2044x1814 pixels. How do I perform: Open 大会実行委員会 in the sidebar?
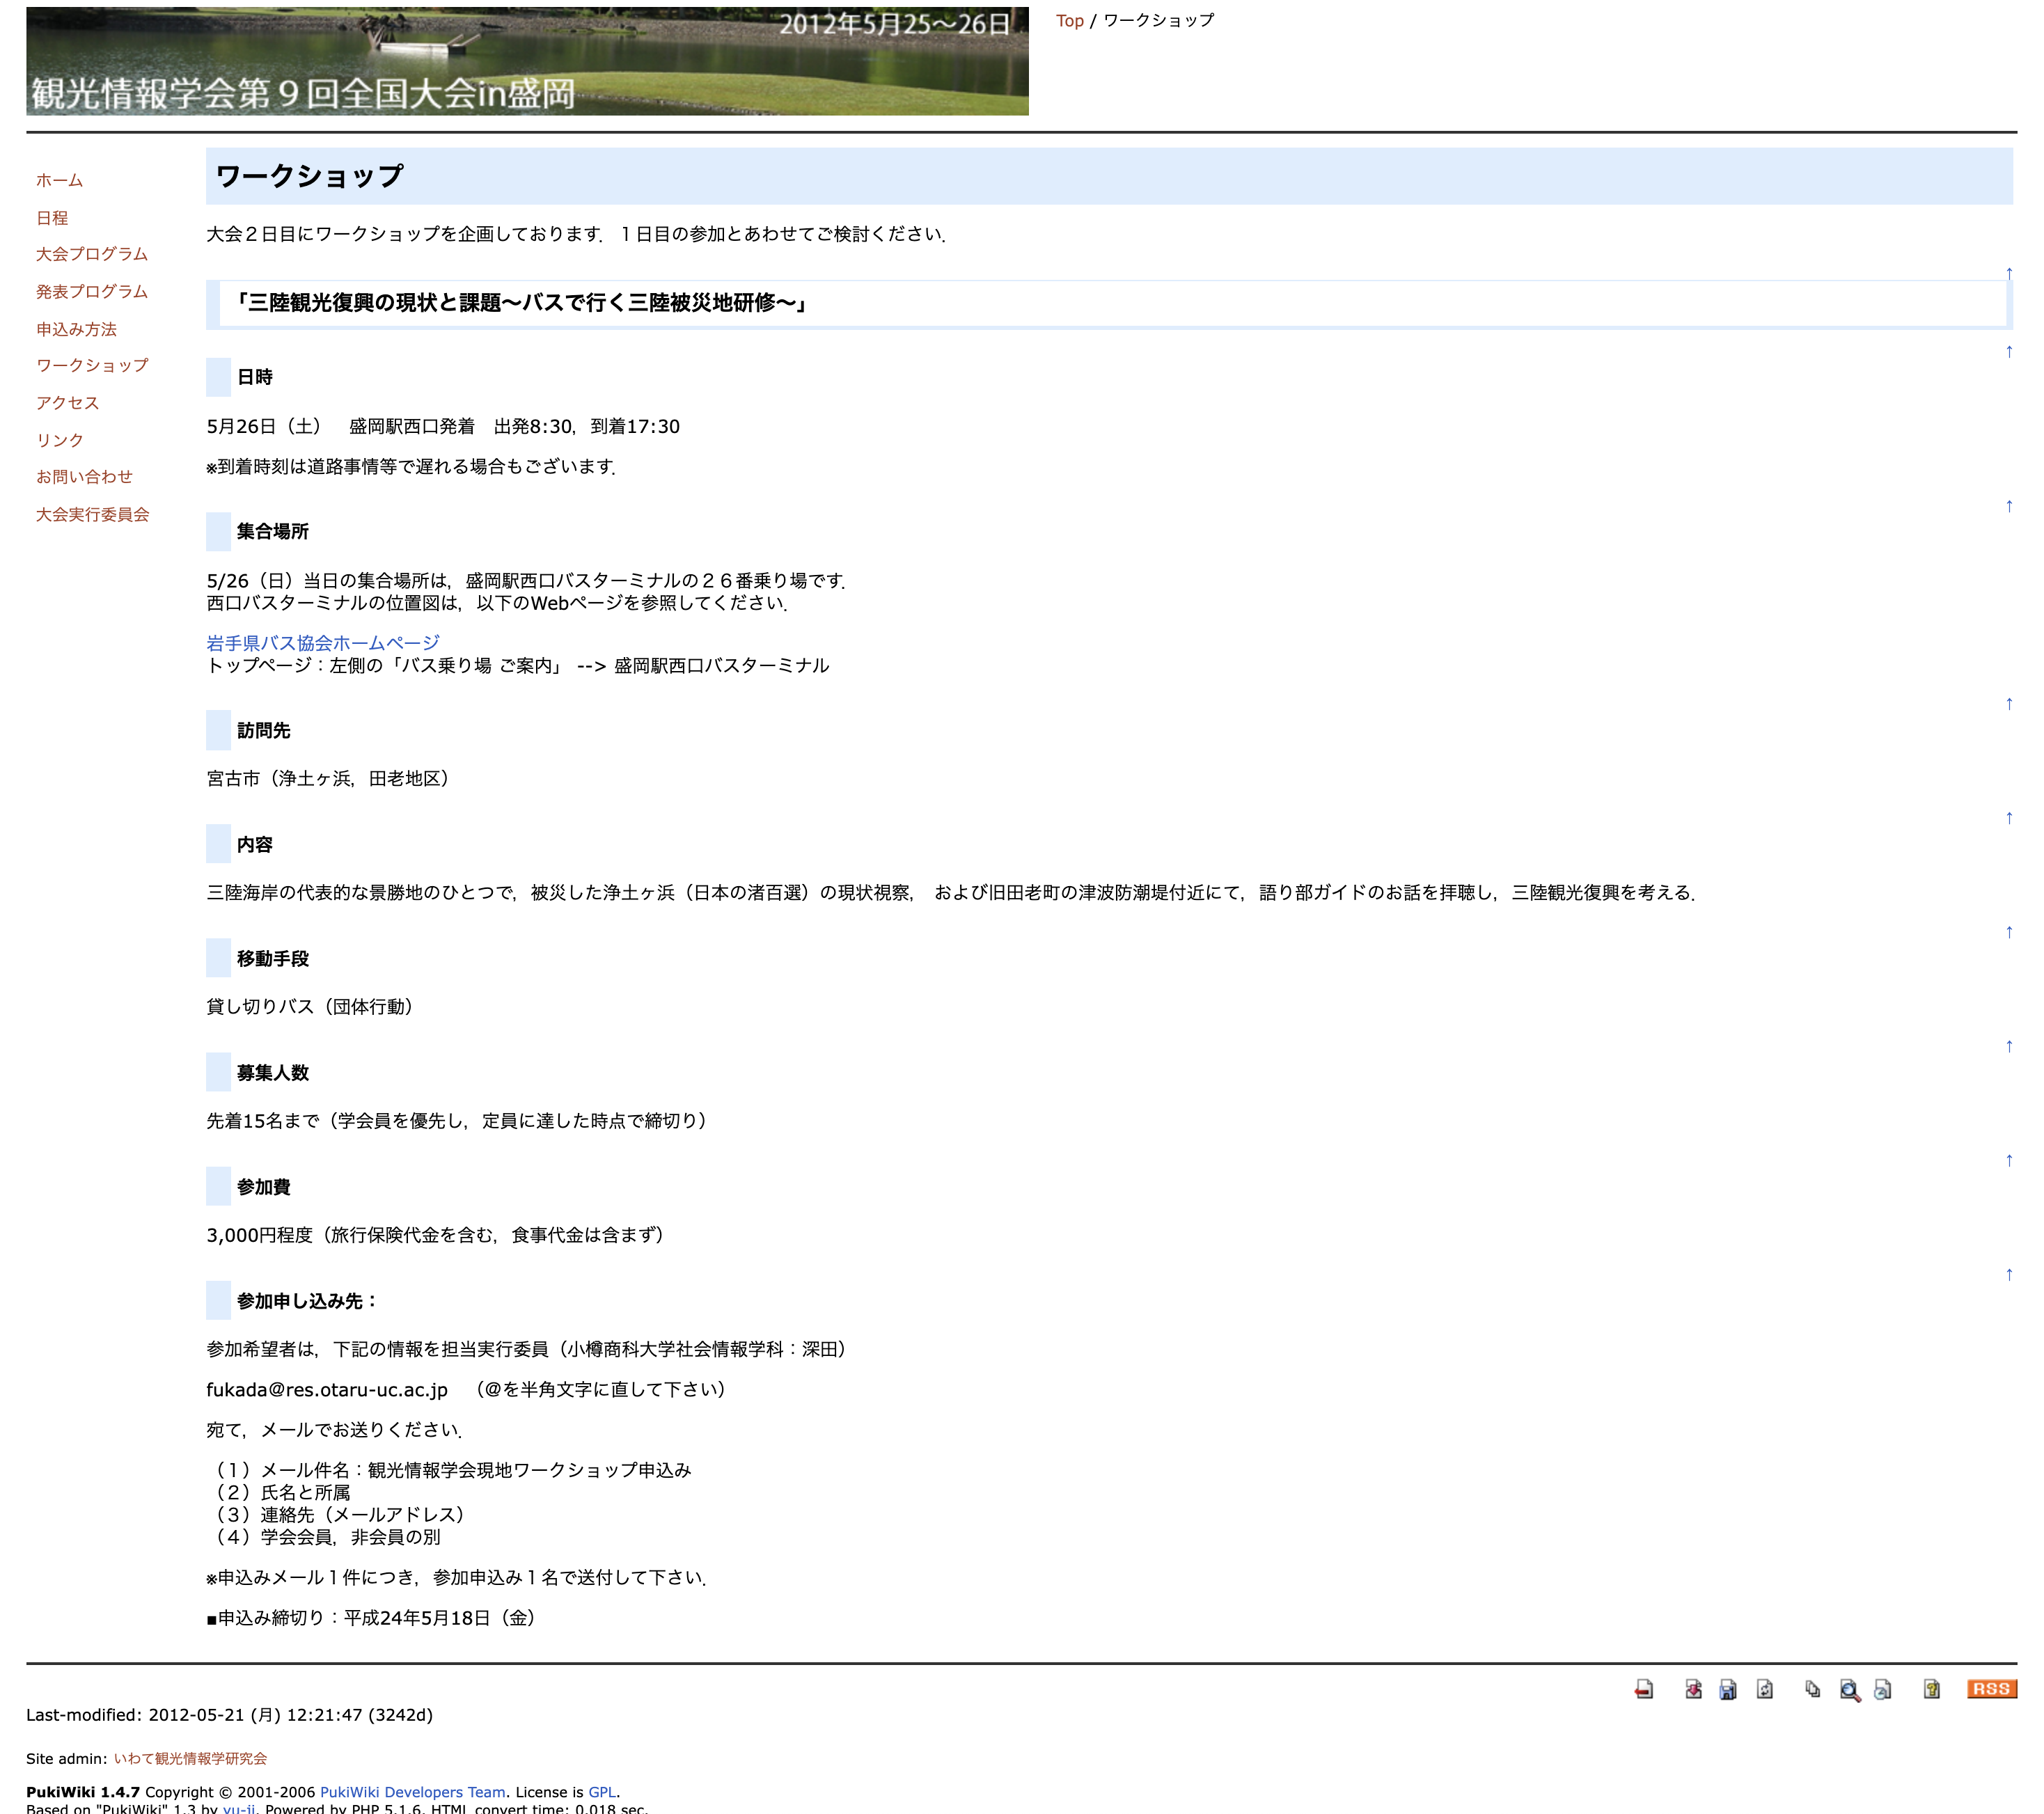[x=92, y=514]
